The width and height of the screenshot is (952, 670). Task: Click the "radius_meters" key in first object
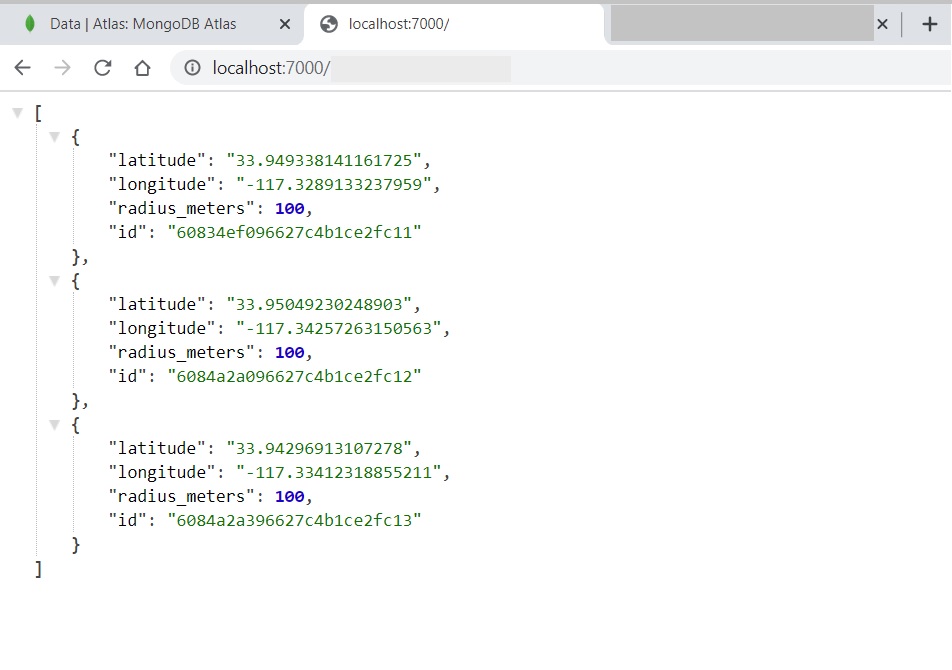point(181,208)
